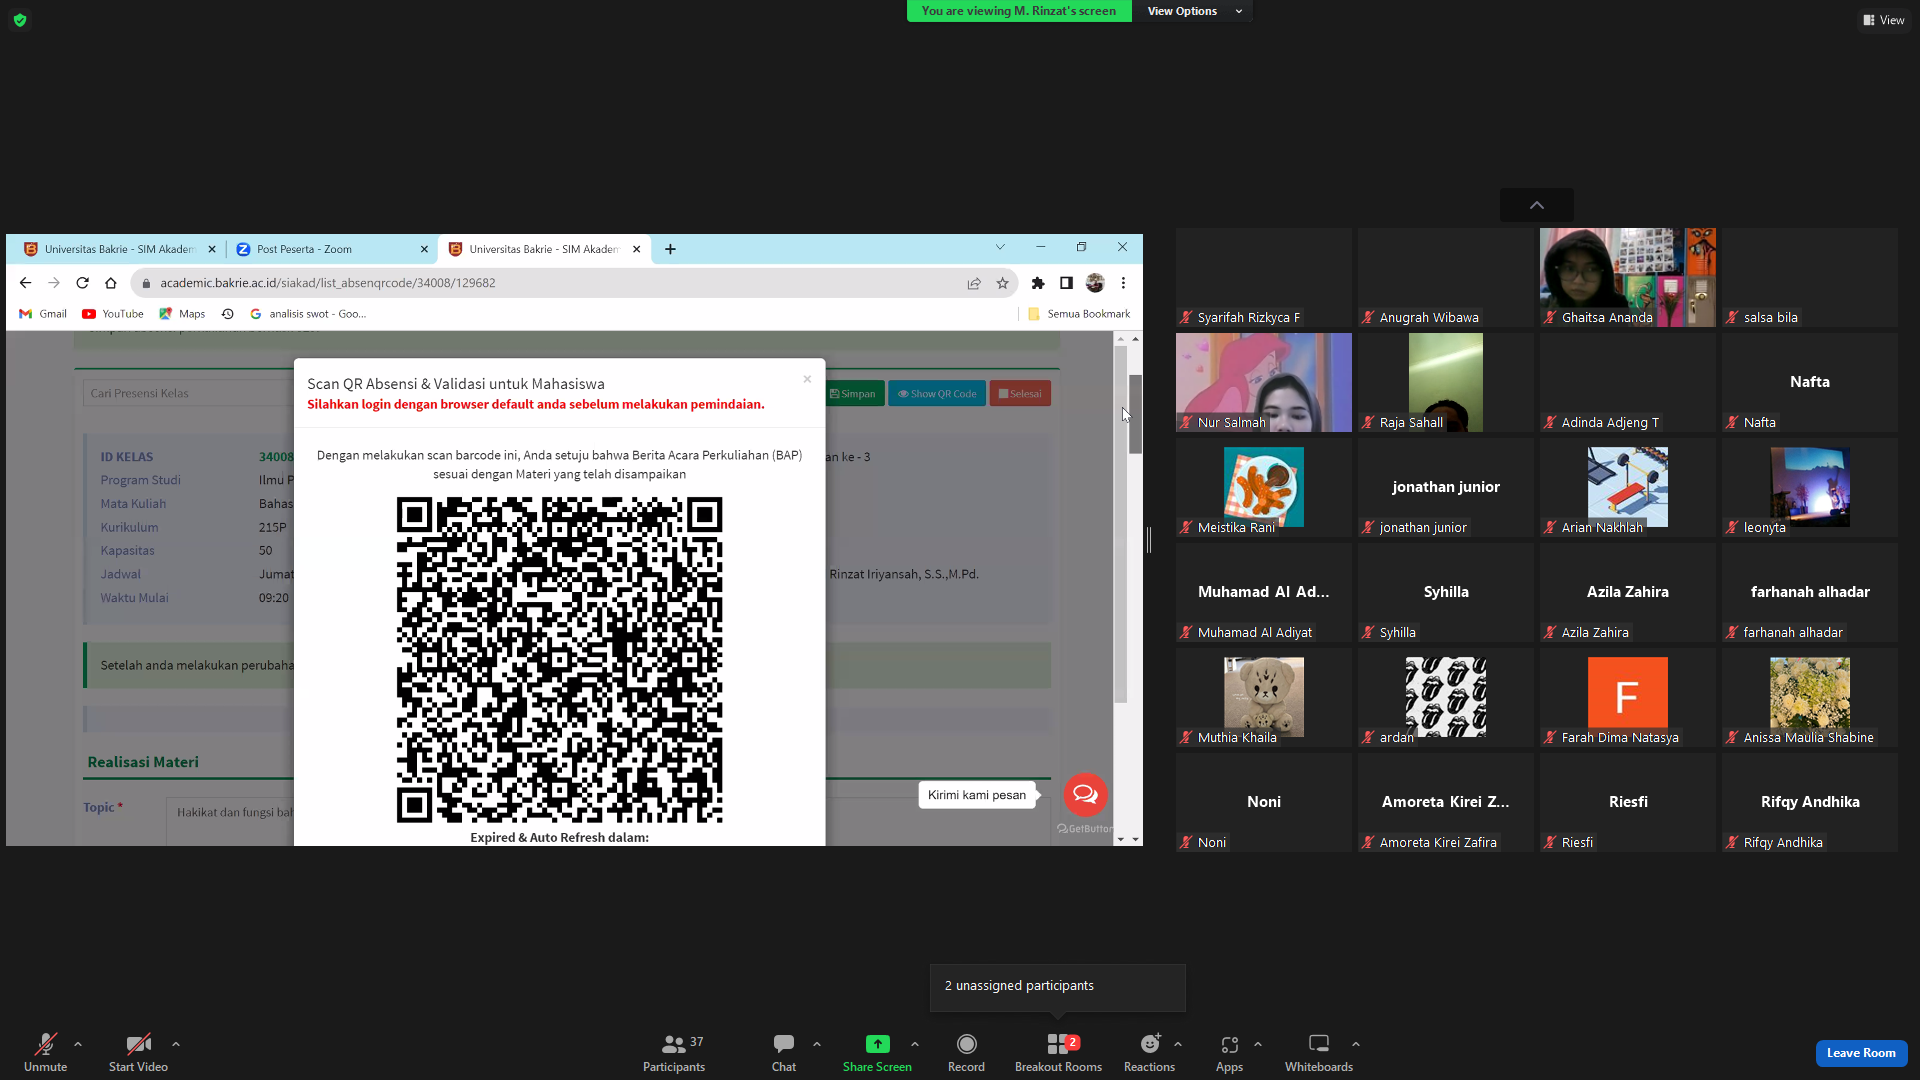Open Chrome three-dot menu
This screenshot has height=1080, width=1920.
[1123, 283]
